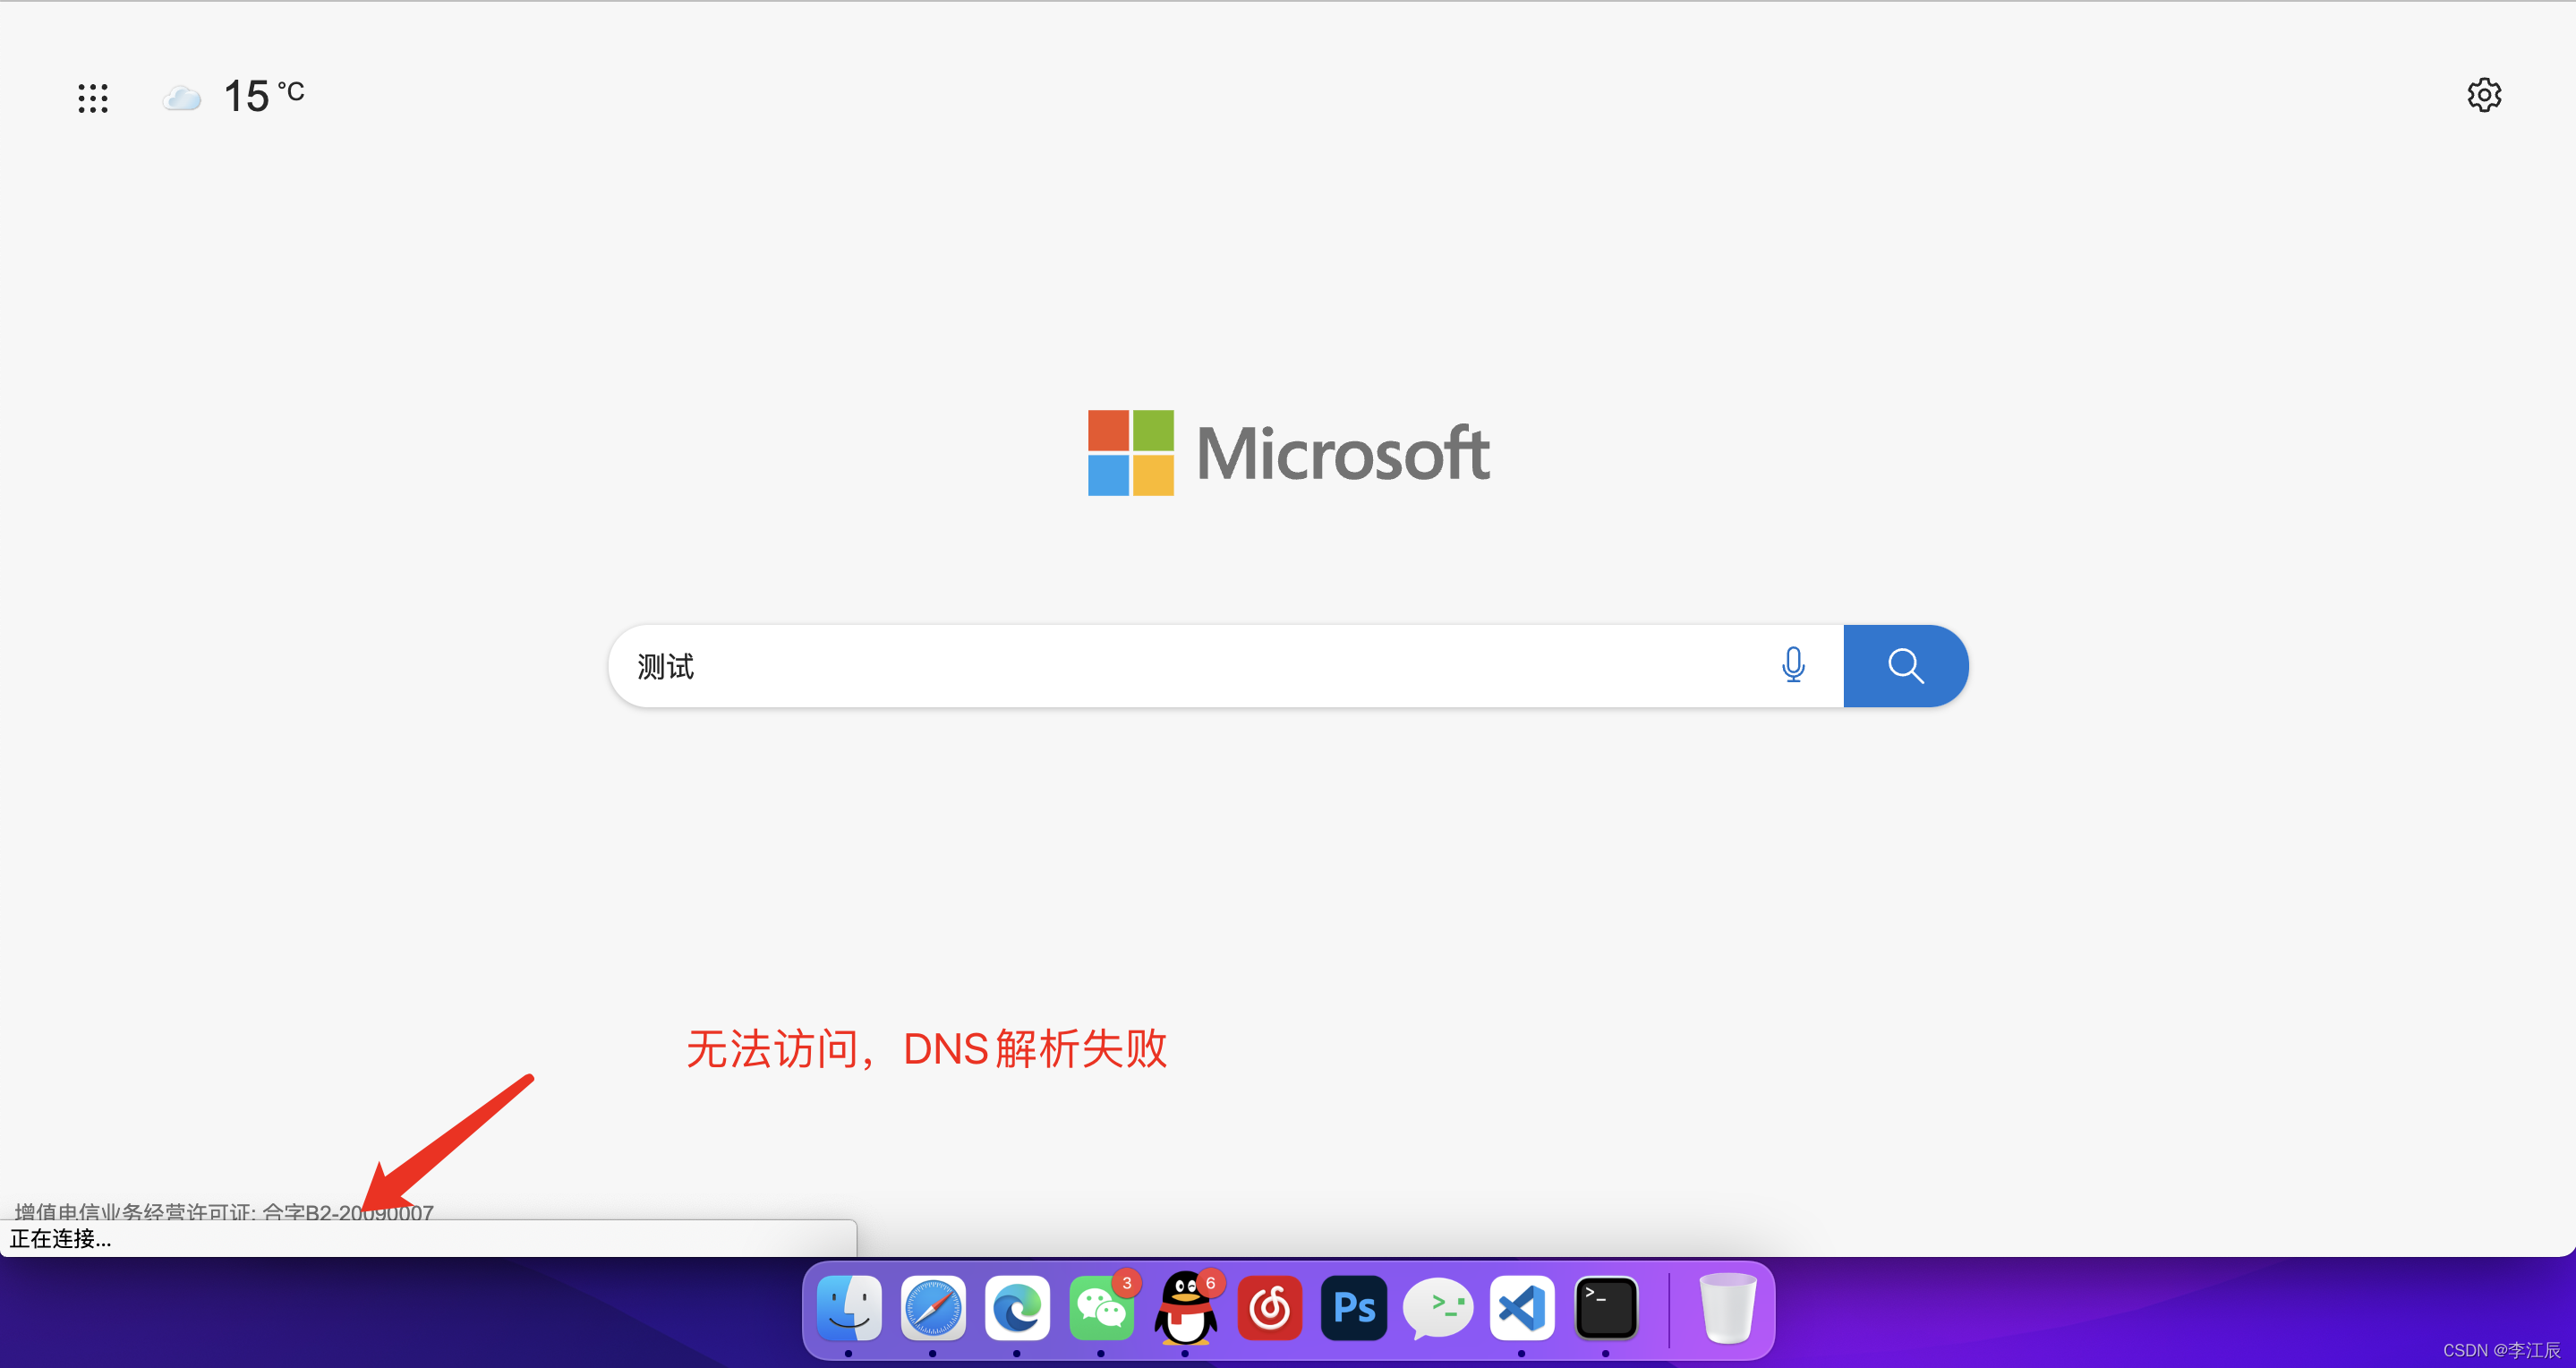Click the cloudy weather icon
Image resolution: width=2576 pixels, height=1368 pixels.
[x=182, y=97]
